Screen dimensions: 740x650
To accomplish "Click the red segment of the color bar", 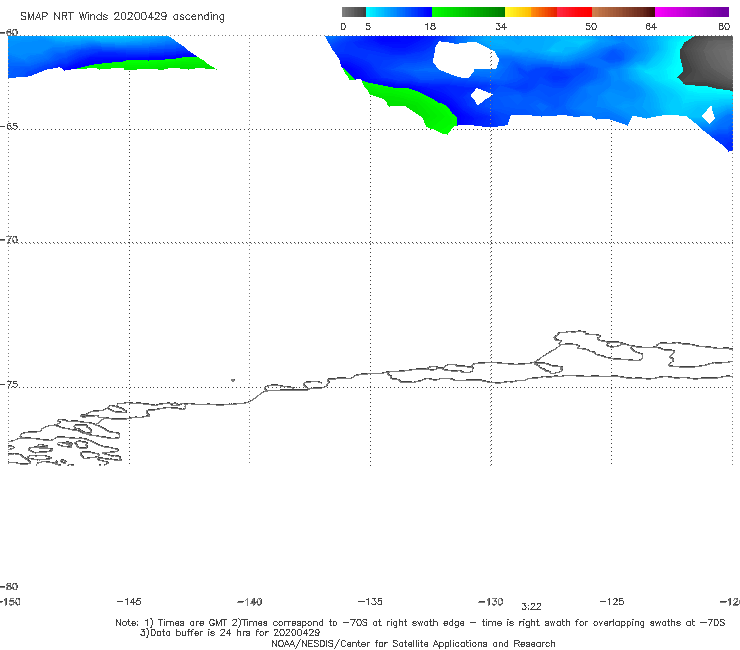I will pyautogui.click(x=574, y=12).
